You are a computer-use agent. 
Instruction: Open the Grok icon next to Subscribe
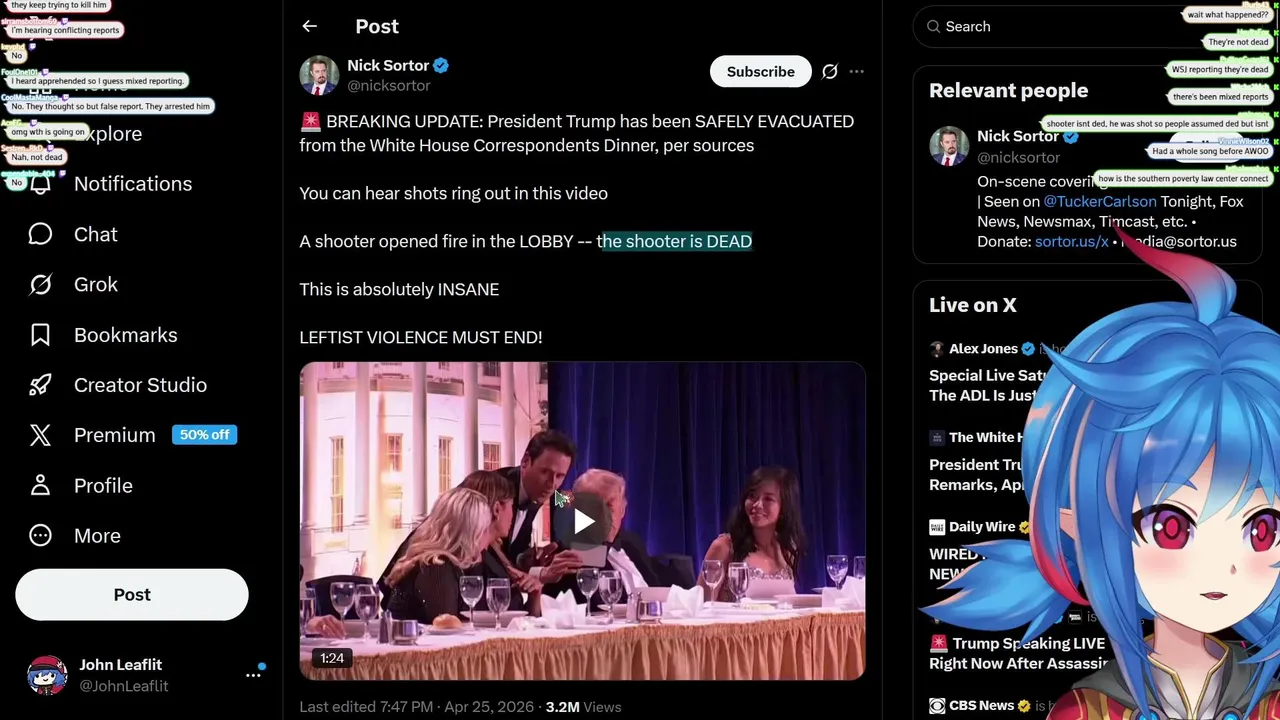point(829,72)
